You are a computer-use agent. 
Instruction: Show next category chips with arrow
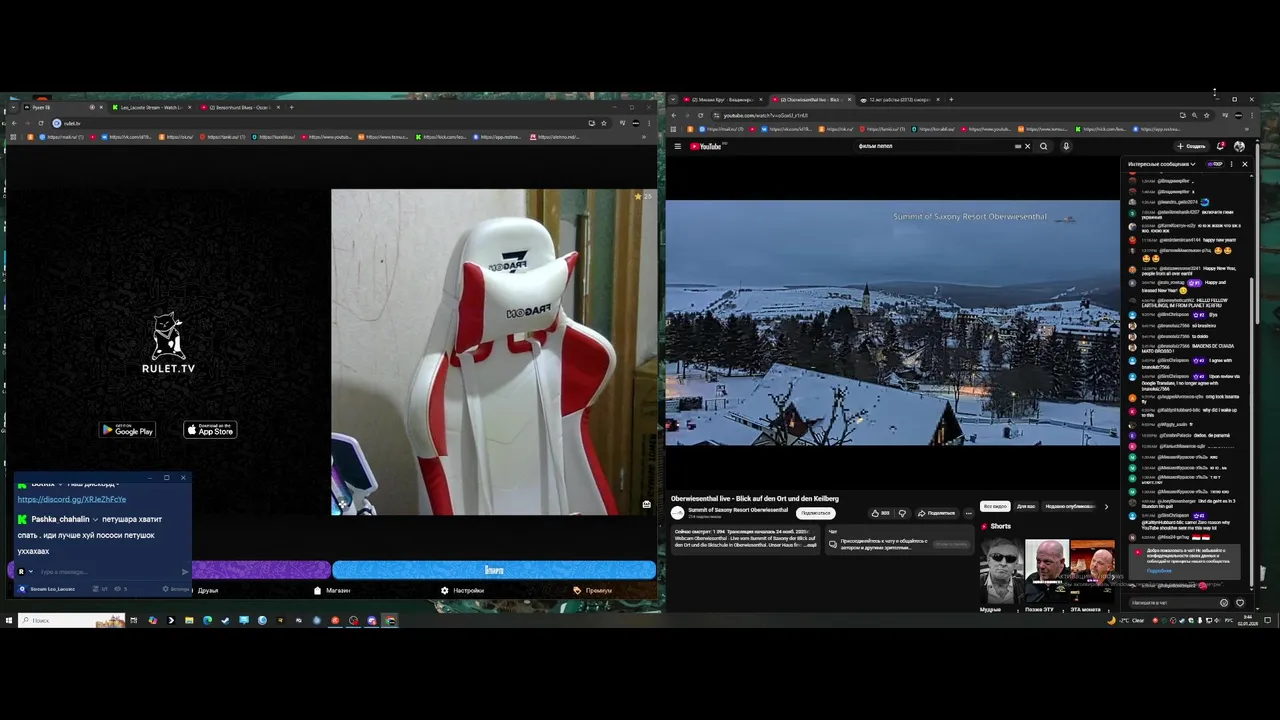pos(1105,506)
